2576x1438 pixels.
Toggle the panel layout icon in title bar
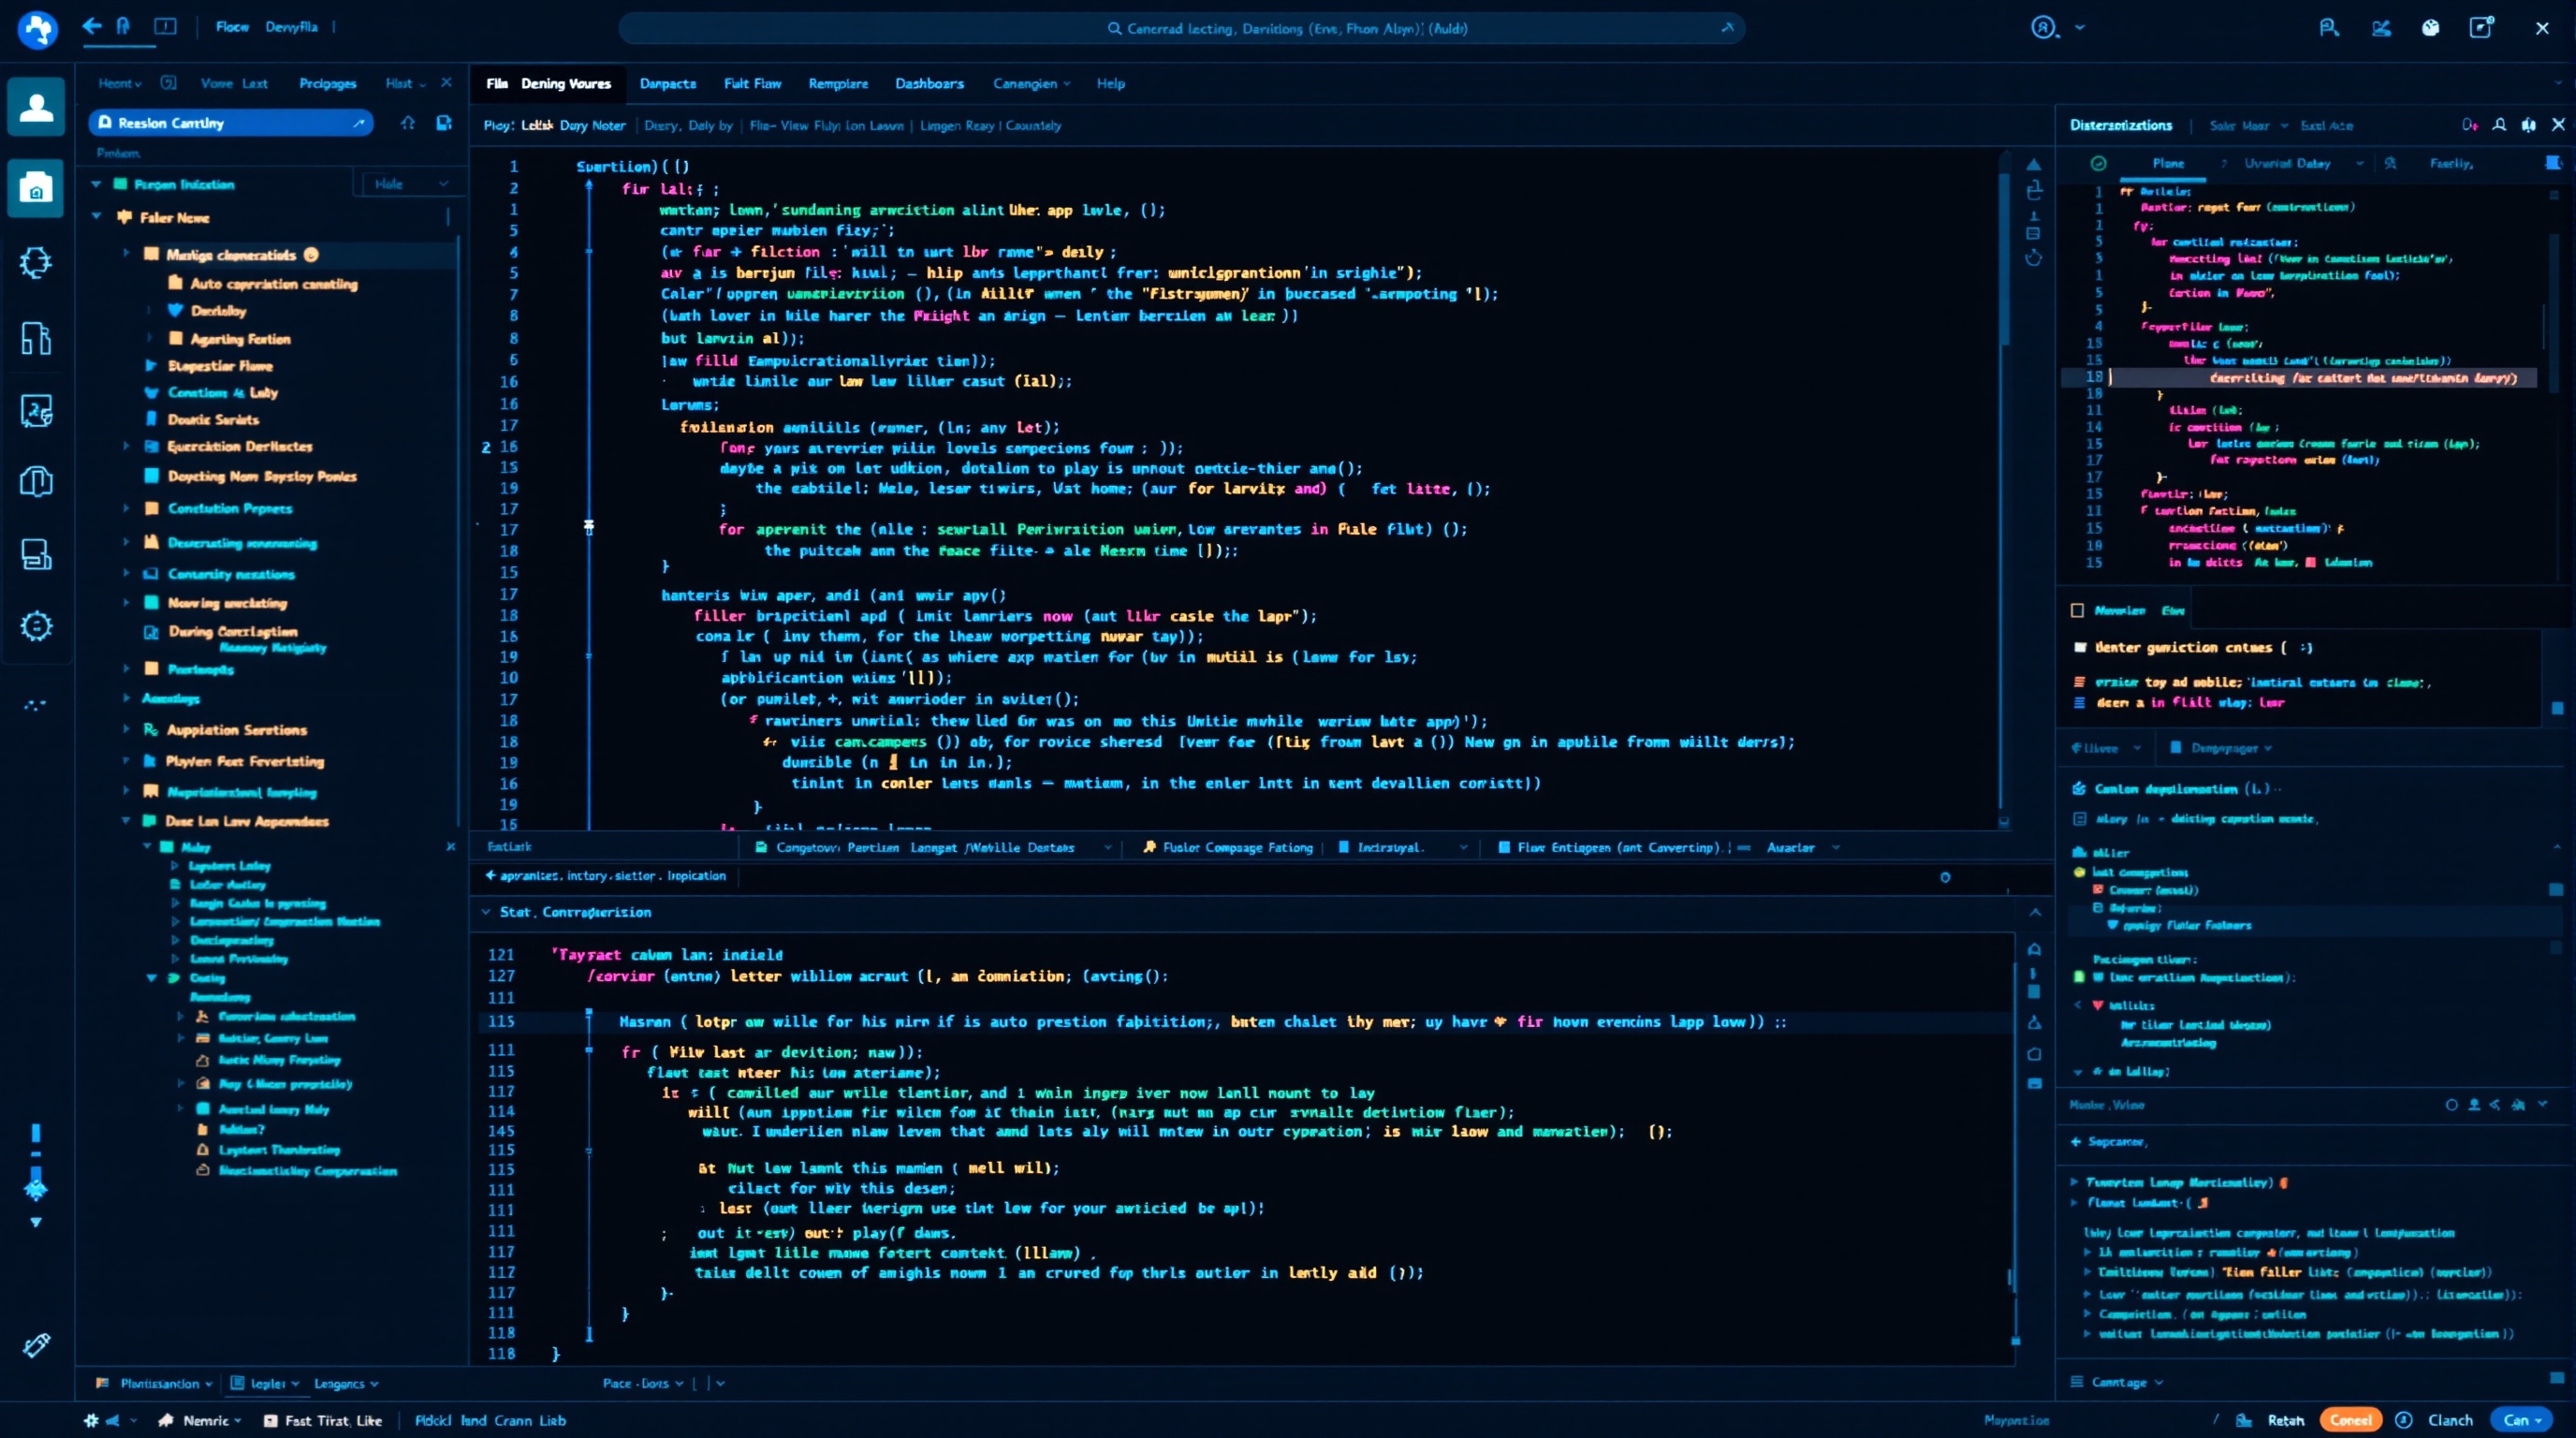(166, 27)
